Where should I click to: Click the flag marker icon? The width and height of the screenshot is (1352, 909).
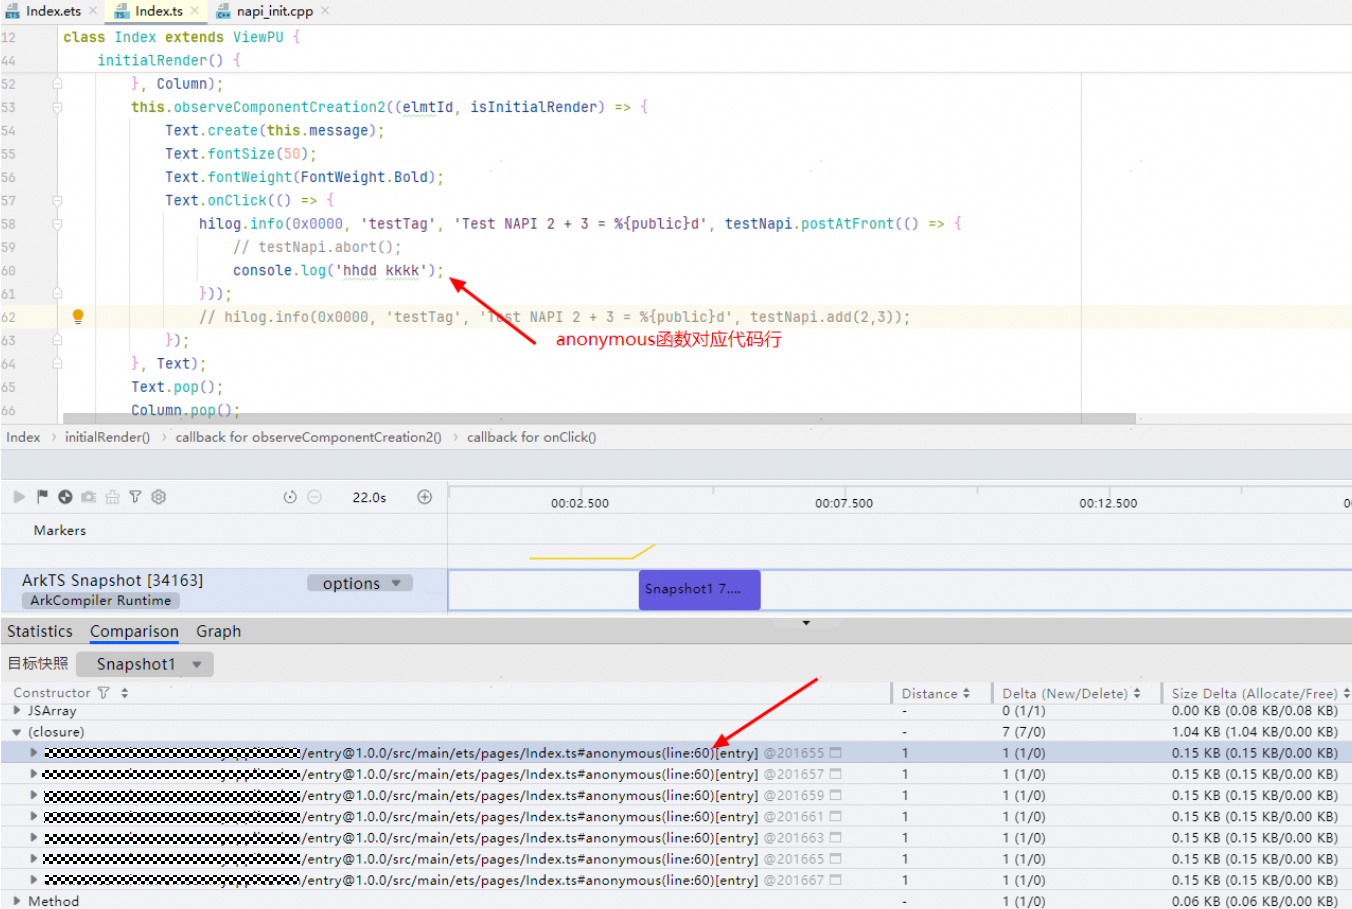(42, 497)
